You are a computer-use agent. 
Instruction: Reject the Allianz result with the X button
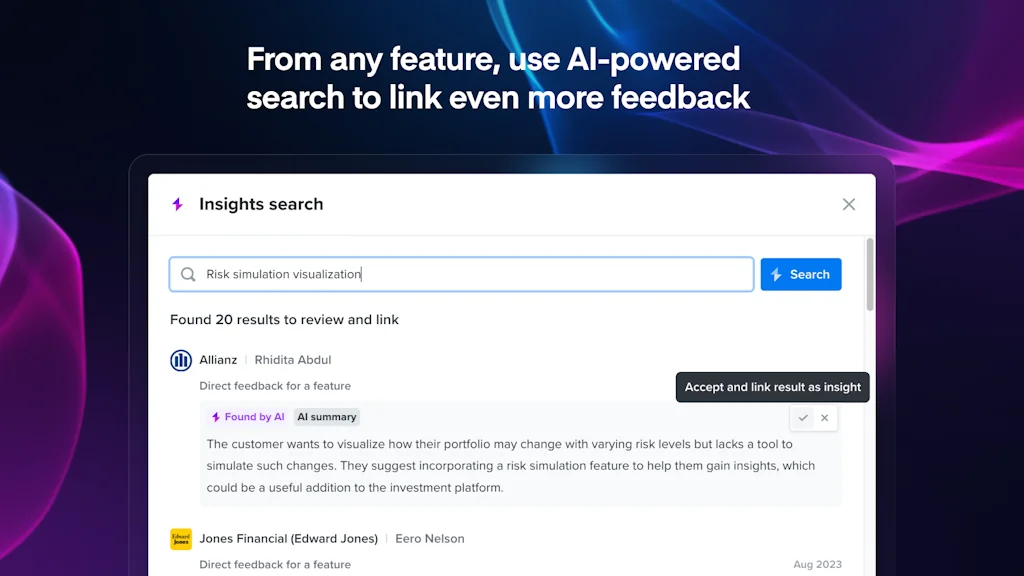coord(824,418)
